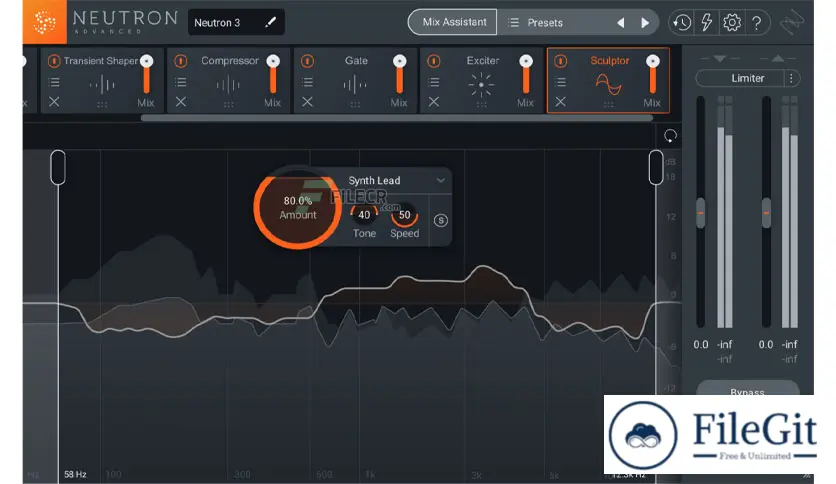This screenshot has height=484, width=836.
Task: Toggle Compressor power button
Action: 181,61
